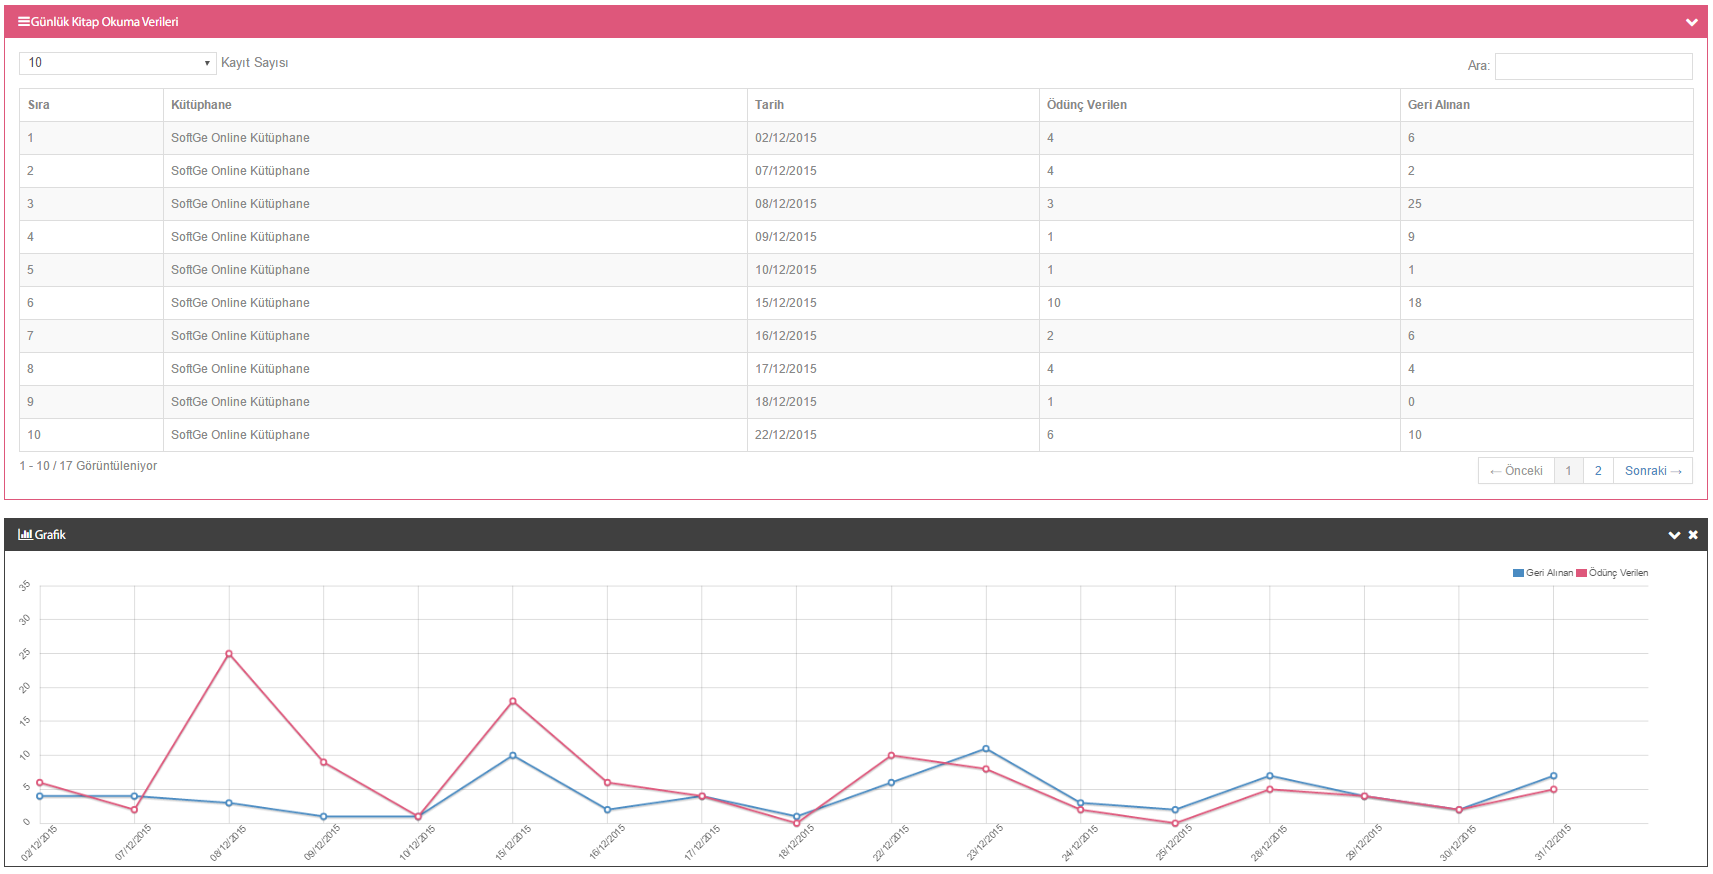1713x874 pixels.
Task: Toggle Geri Alınan legend blue swatch
Action: [x=1518, y=573]
